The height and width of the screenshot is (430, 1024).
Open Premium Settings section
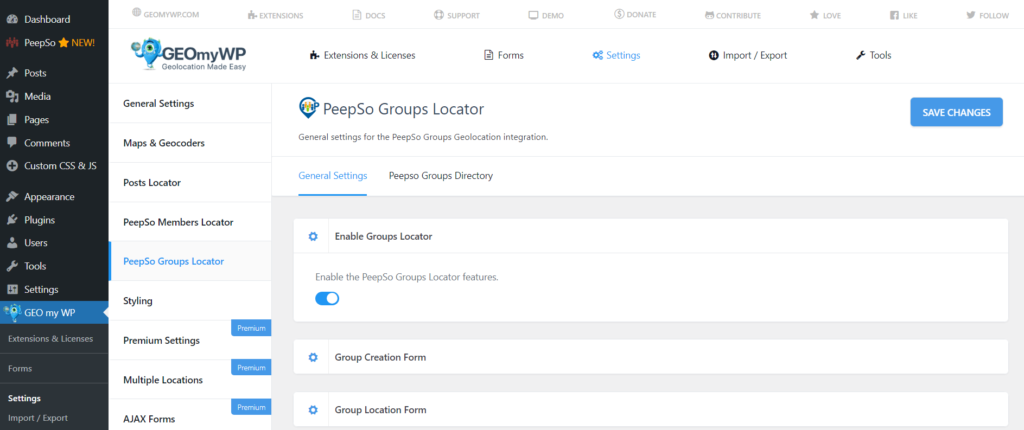coord(189,340)
